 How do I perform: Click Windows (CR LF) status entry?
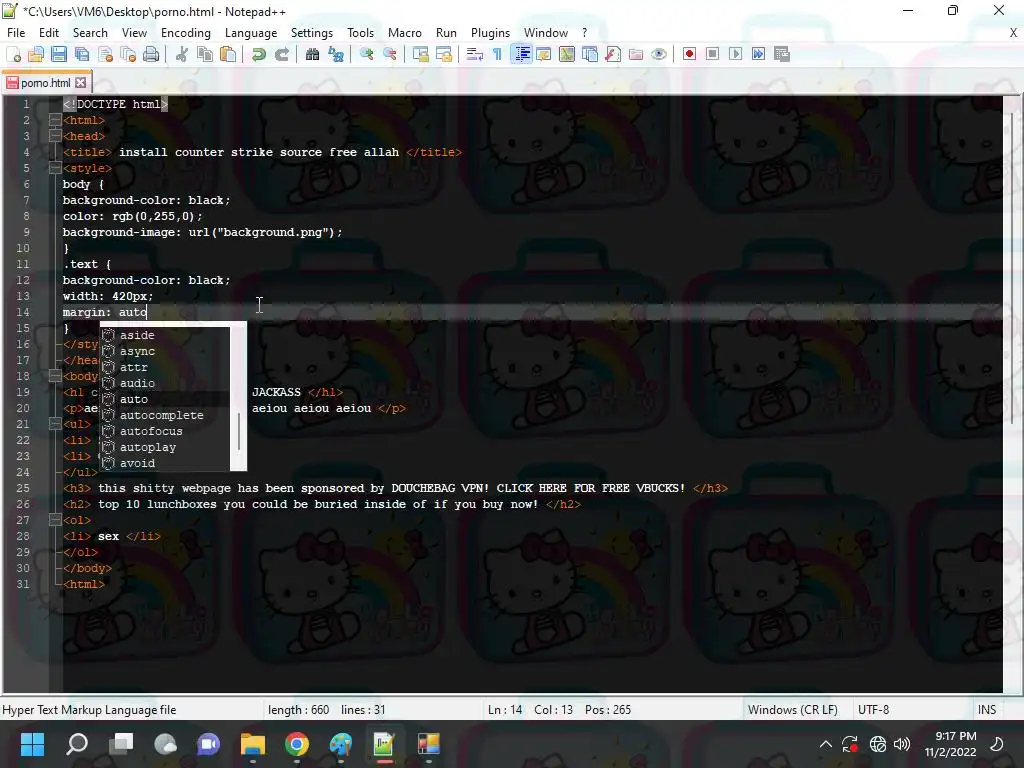[x=792, y=710]
